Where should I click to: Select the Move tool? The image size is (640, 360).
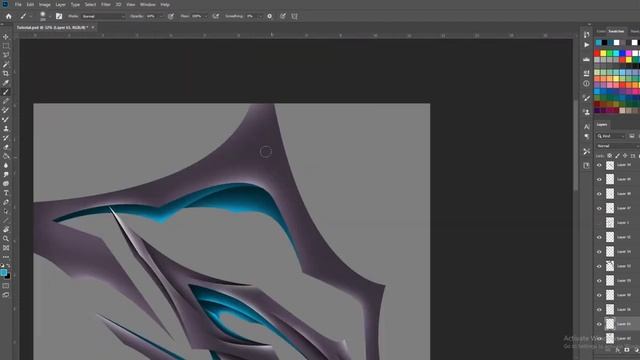(x=6, y=37)
